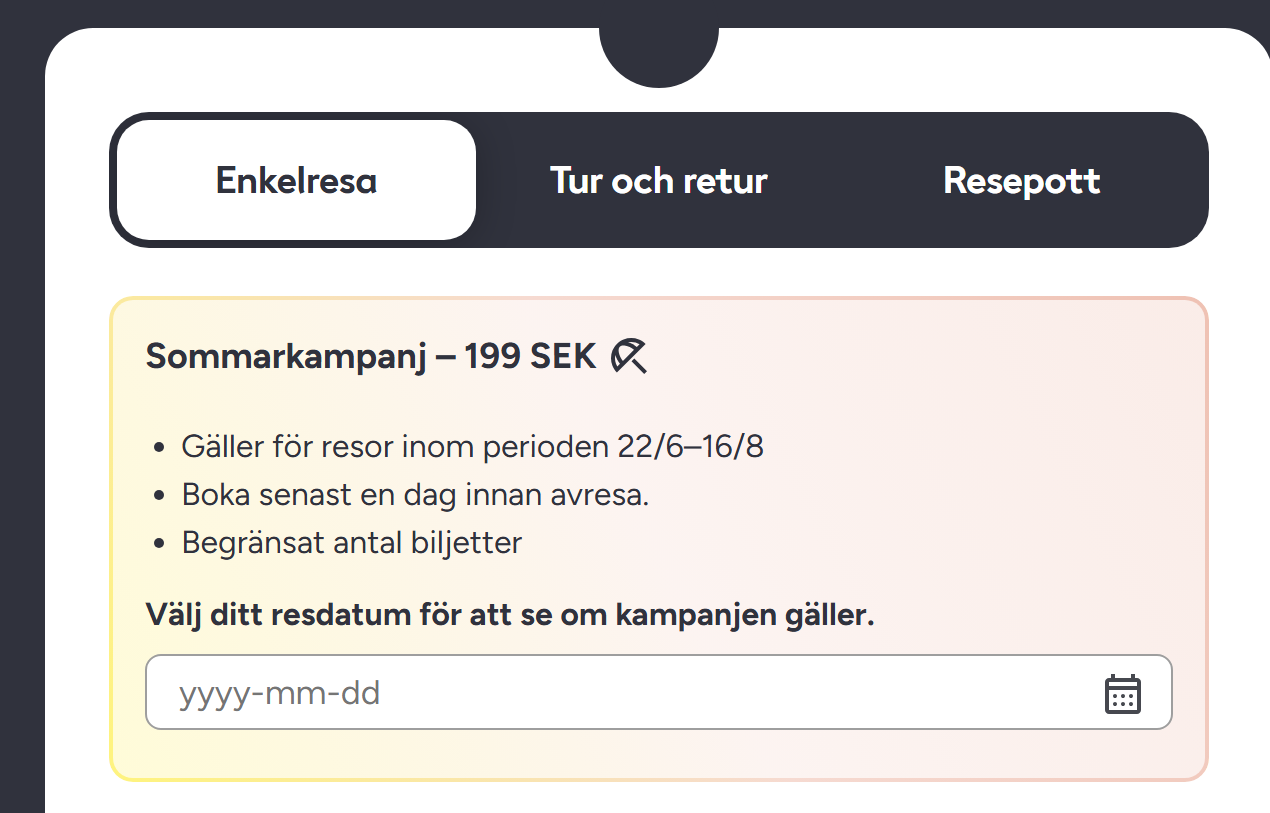Click the beach umbrella icon beside 199 SEK
Image resolution: width=1270 pixels, height=813 pixels.
pos(629,355)
